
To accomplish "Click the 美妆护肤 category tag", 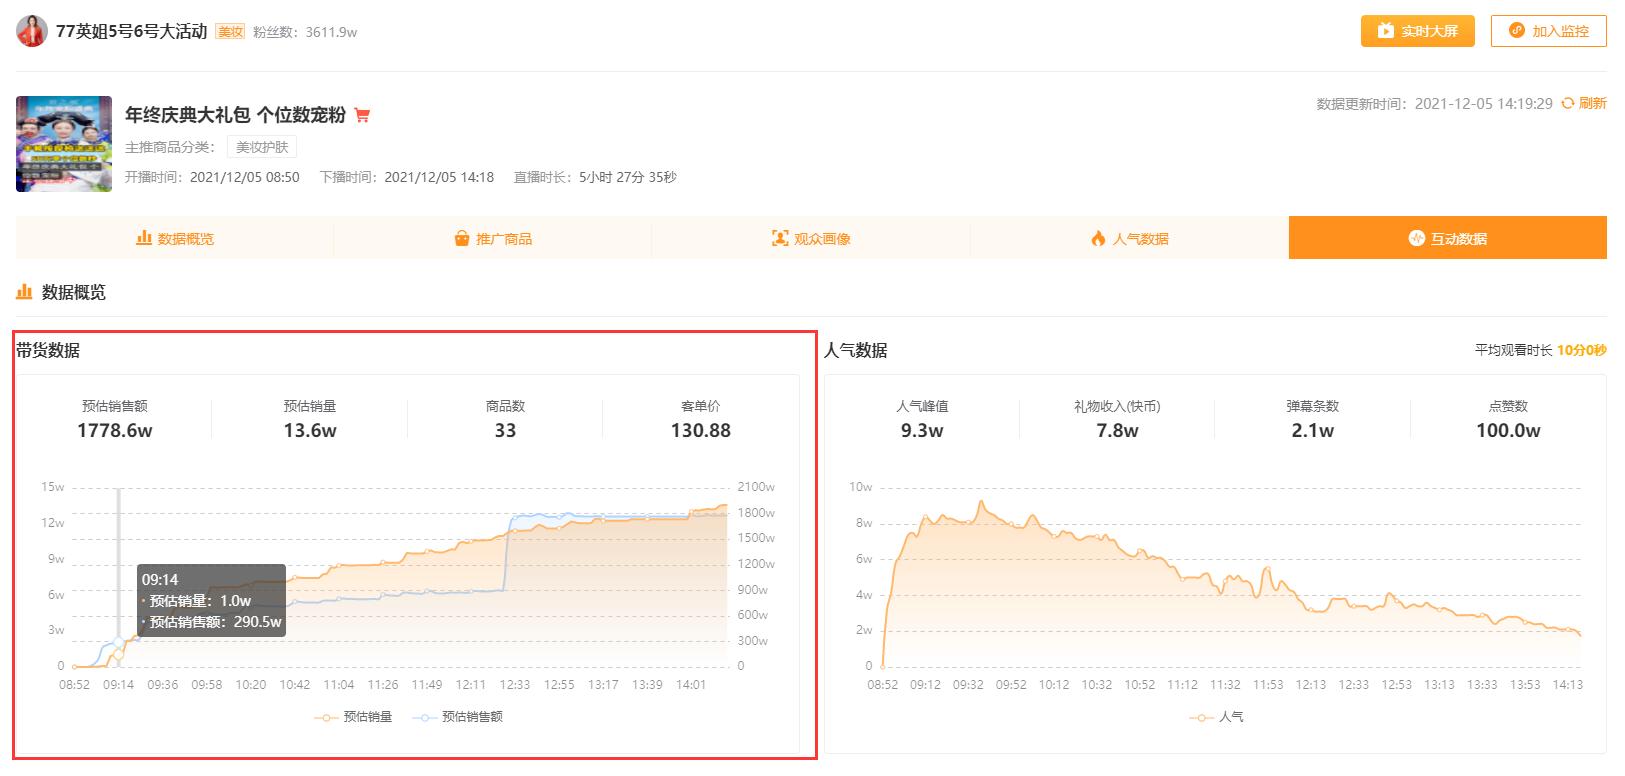I will coord(262,147).
